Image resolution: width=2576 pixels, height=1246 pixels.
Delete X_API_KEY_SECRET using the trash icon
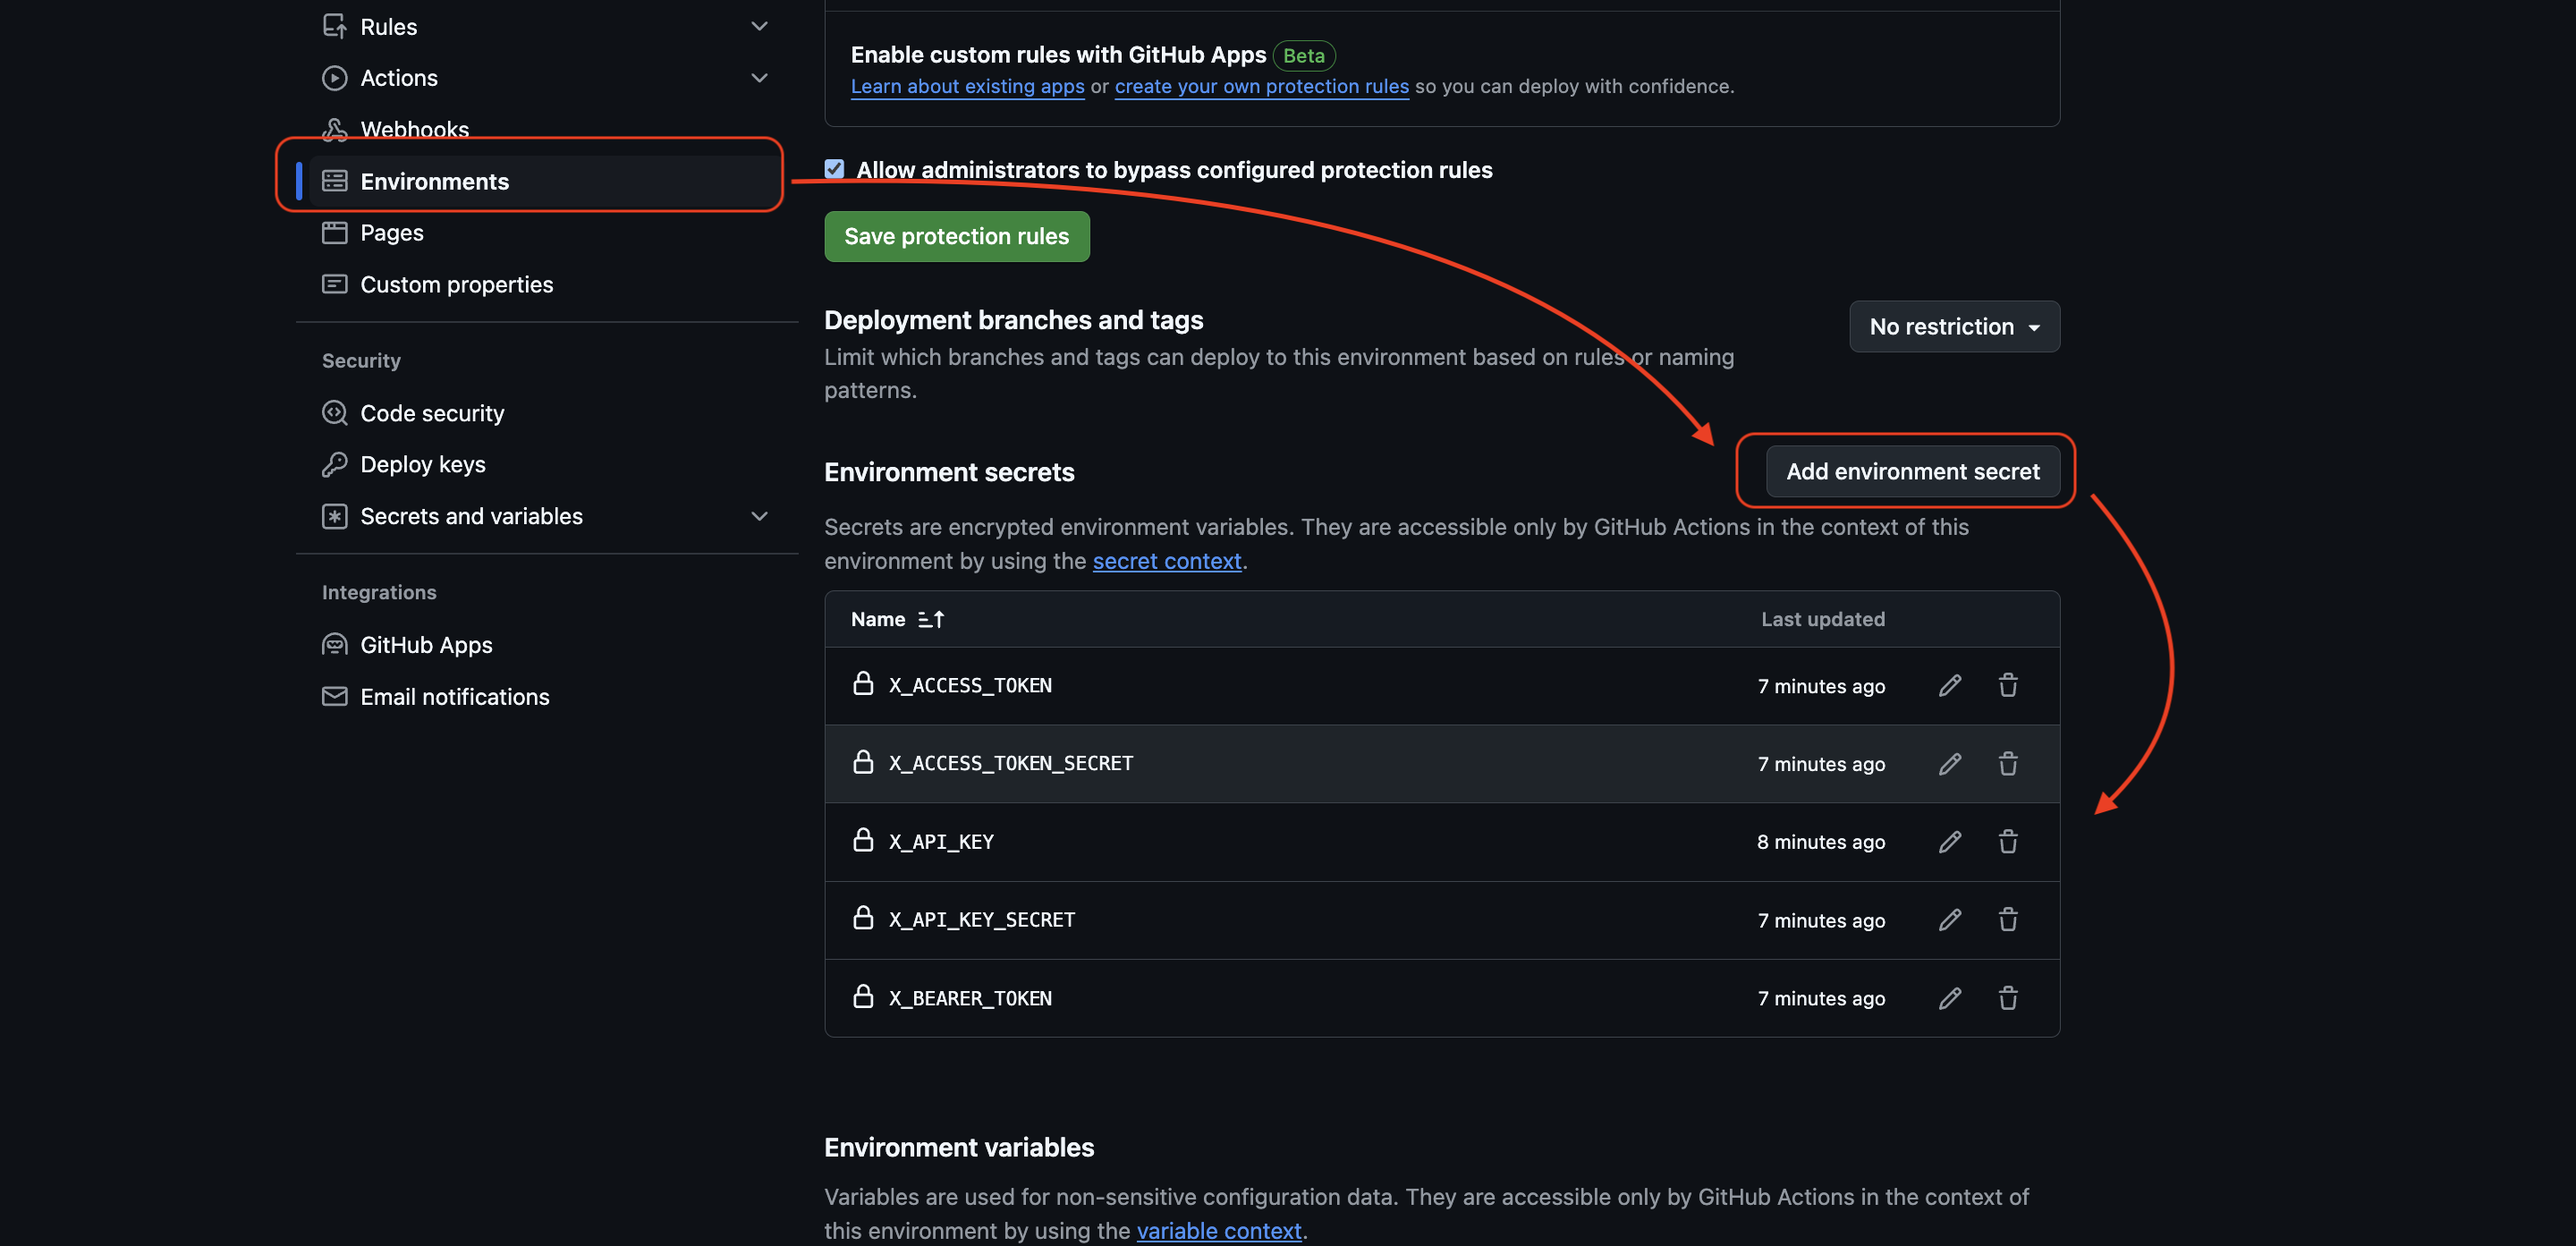(2008, 919)
